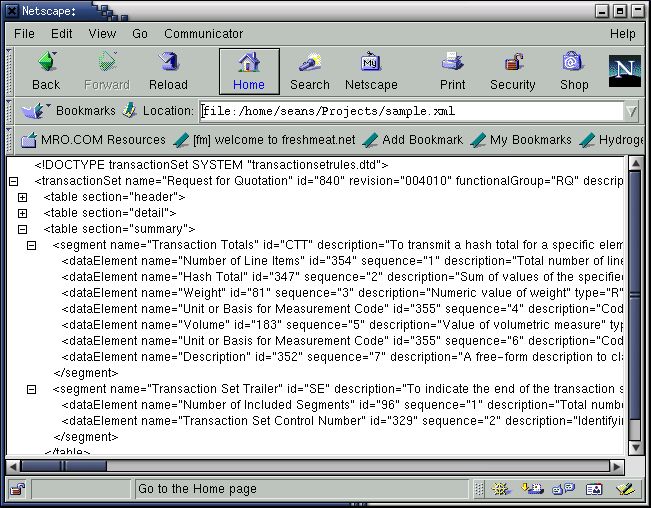The width and height of the screenshot is (651, 508).
Task: Click the vertical scrollbar down arrow
Action: (x=635, y=447)
